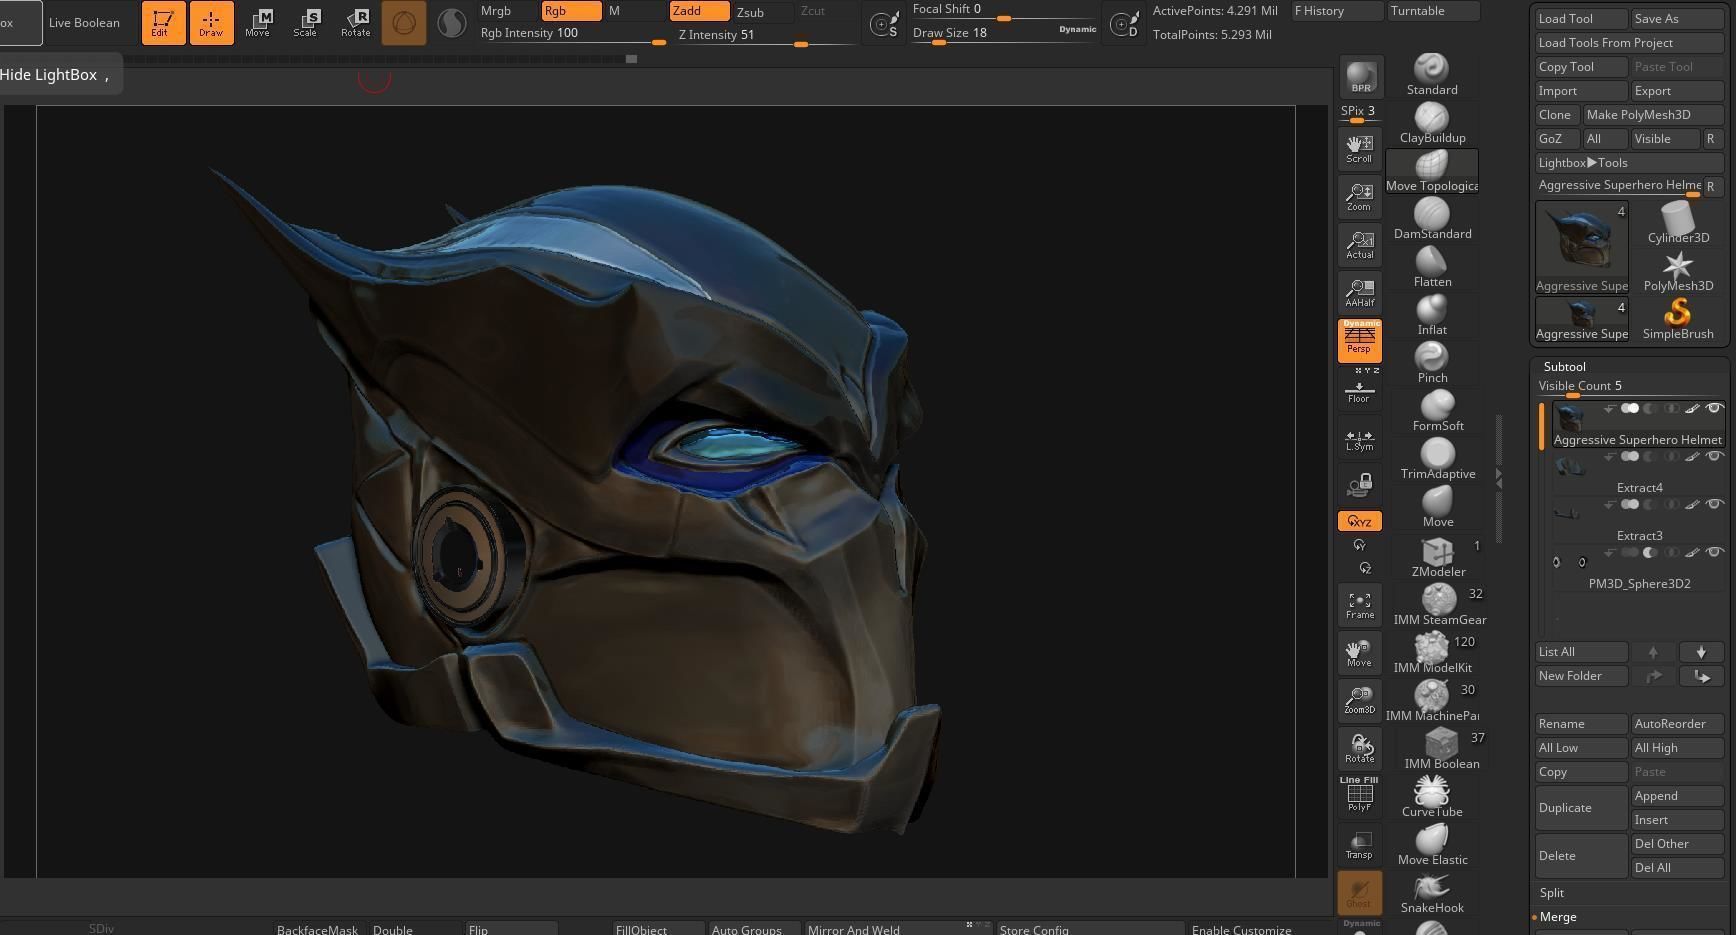Toggle Live Boolean mode
The image size is (1736, 935).
84,22
